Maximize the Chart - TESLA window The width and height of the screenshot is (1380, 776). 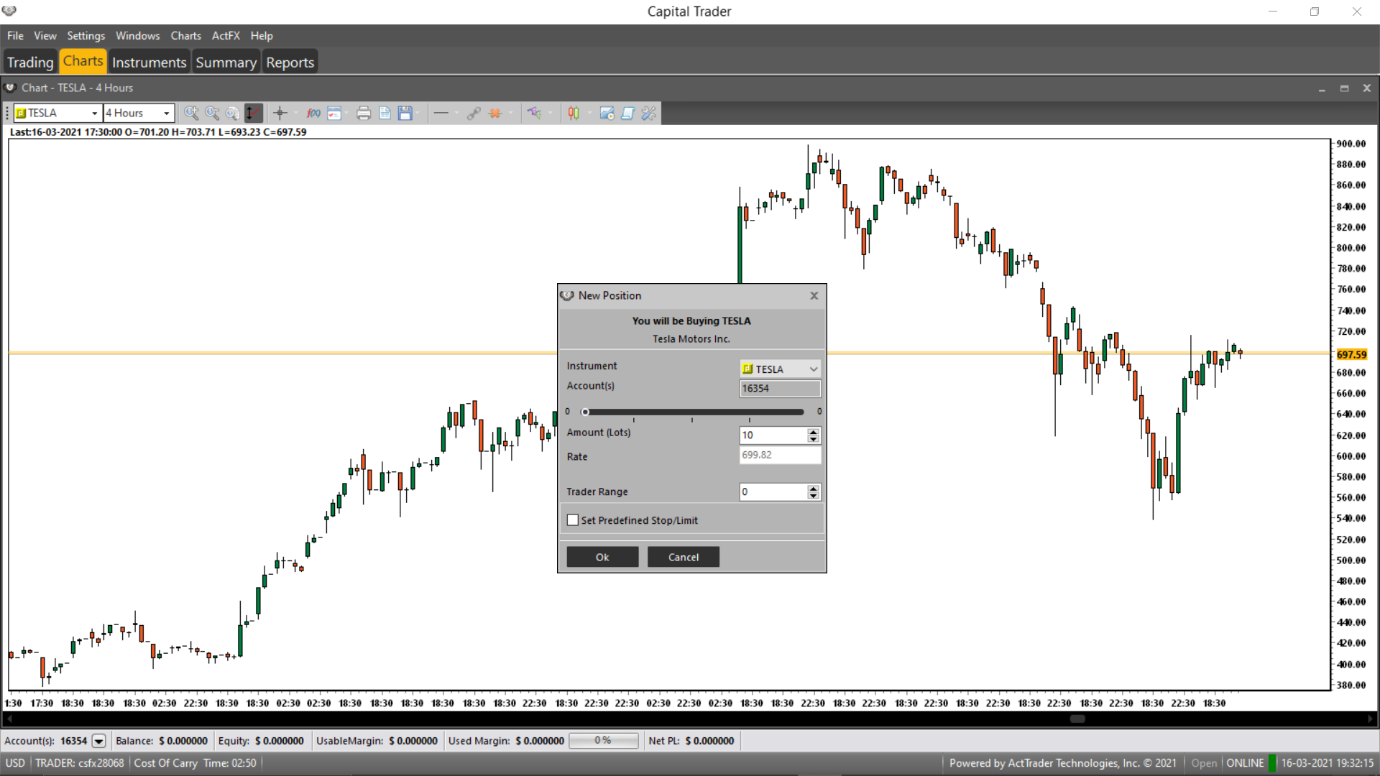[x=1344, y=88]
